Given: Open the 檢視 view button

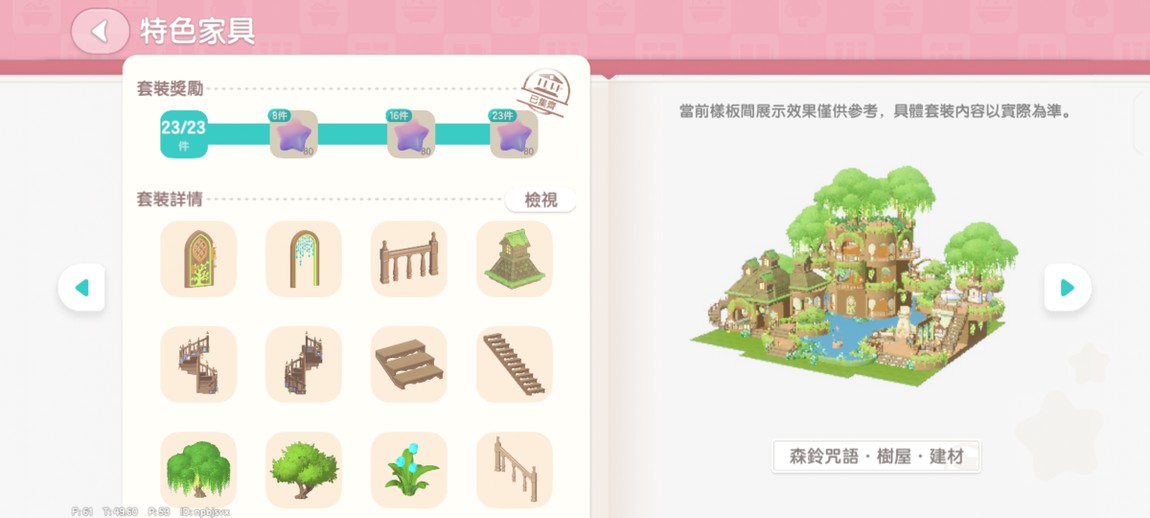Looking at the screenshot, I should tap(541, 200).
